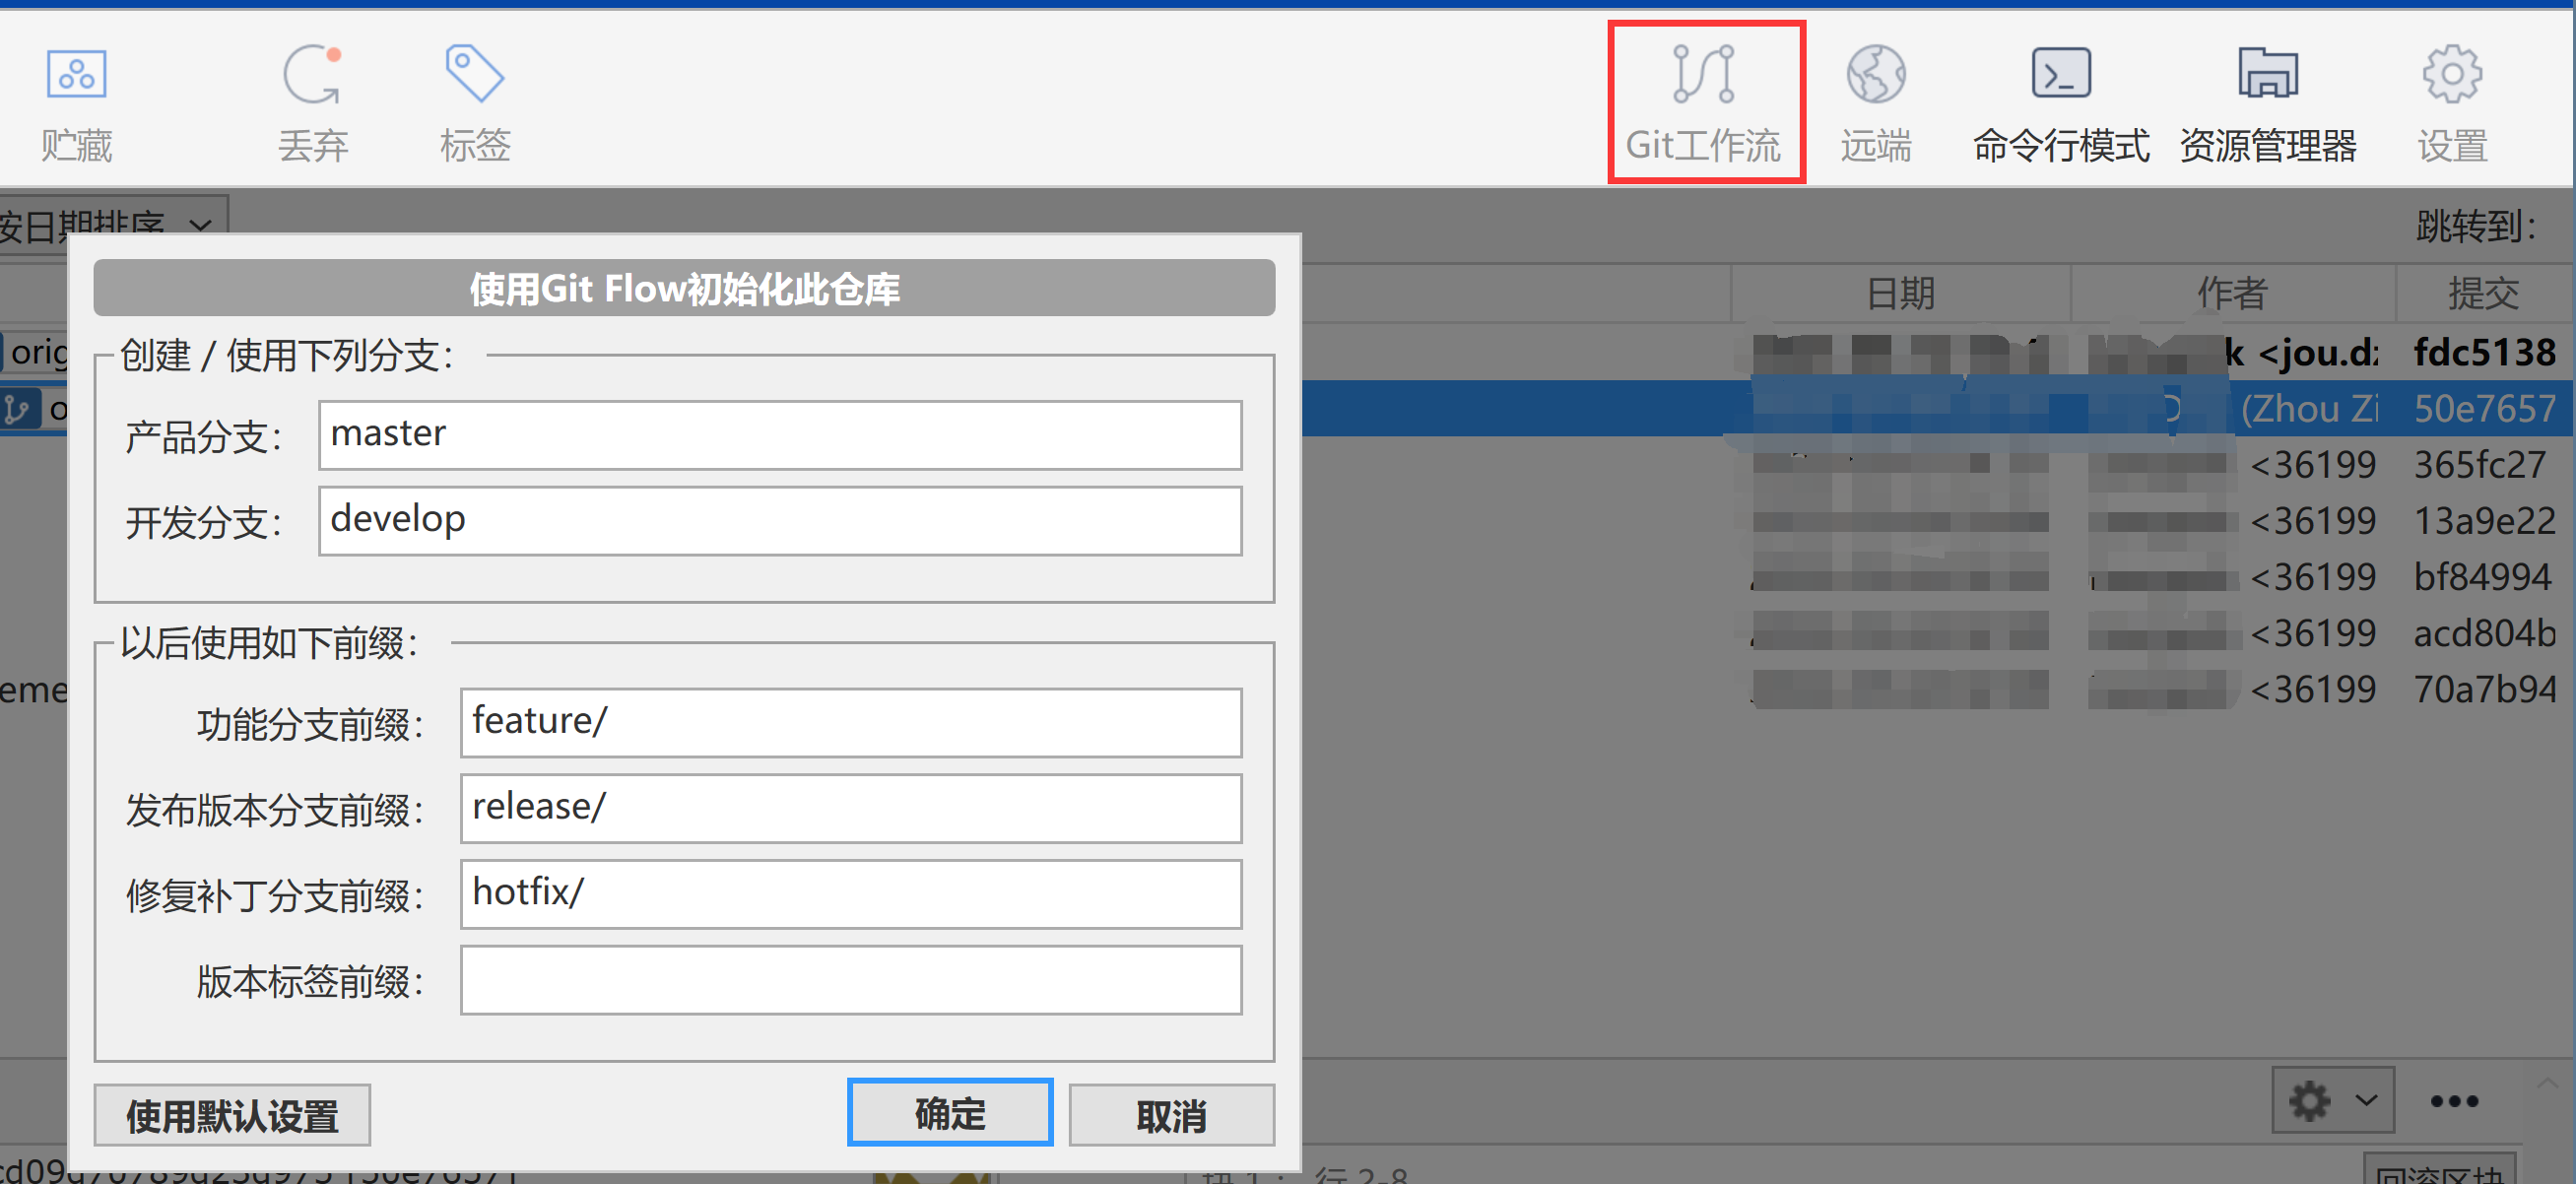Select commit 365fc27 in the list
The image size is (2576, 1184).
(2480, 464)
